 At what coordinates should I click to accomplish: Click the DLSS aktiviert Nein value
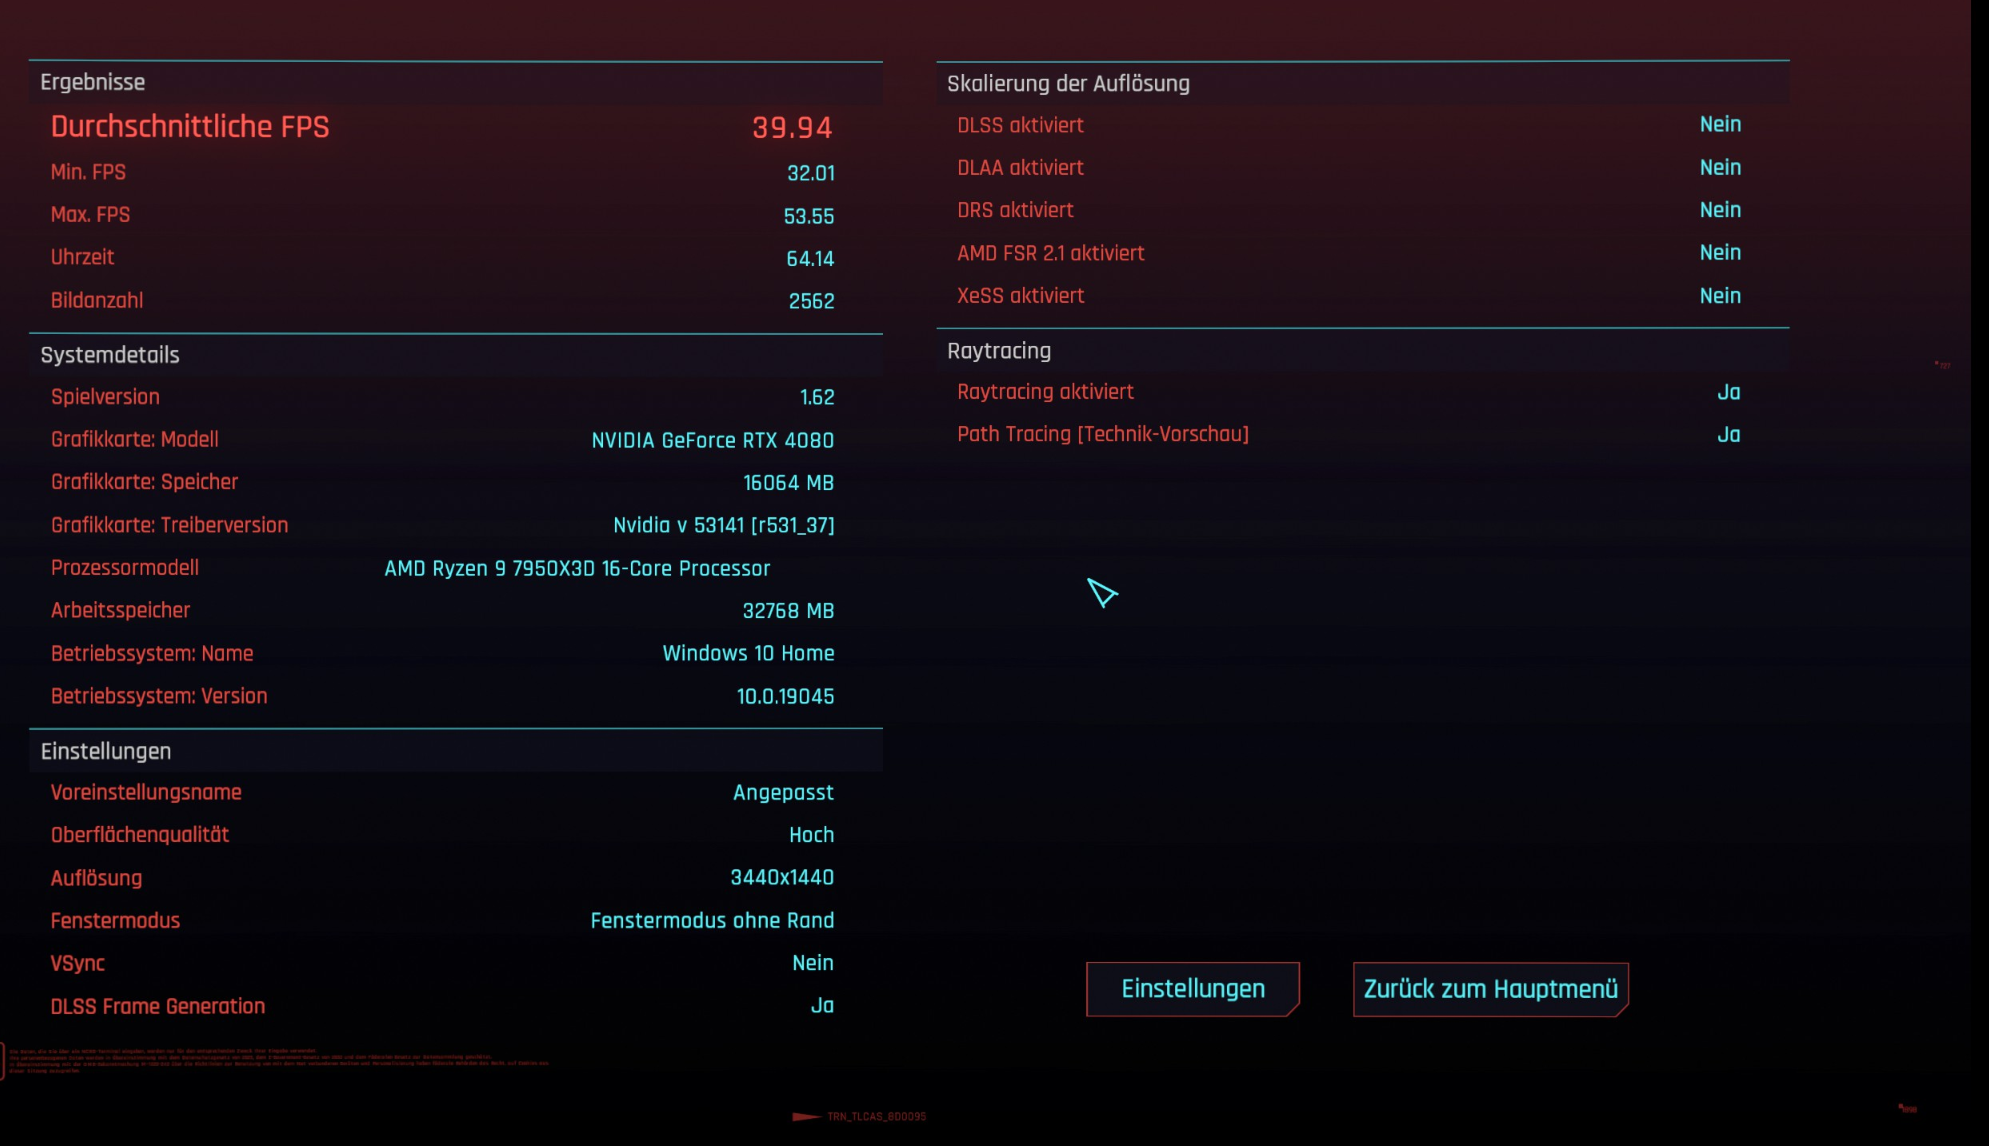1719,125
